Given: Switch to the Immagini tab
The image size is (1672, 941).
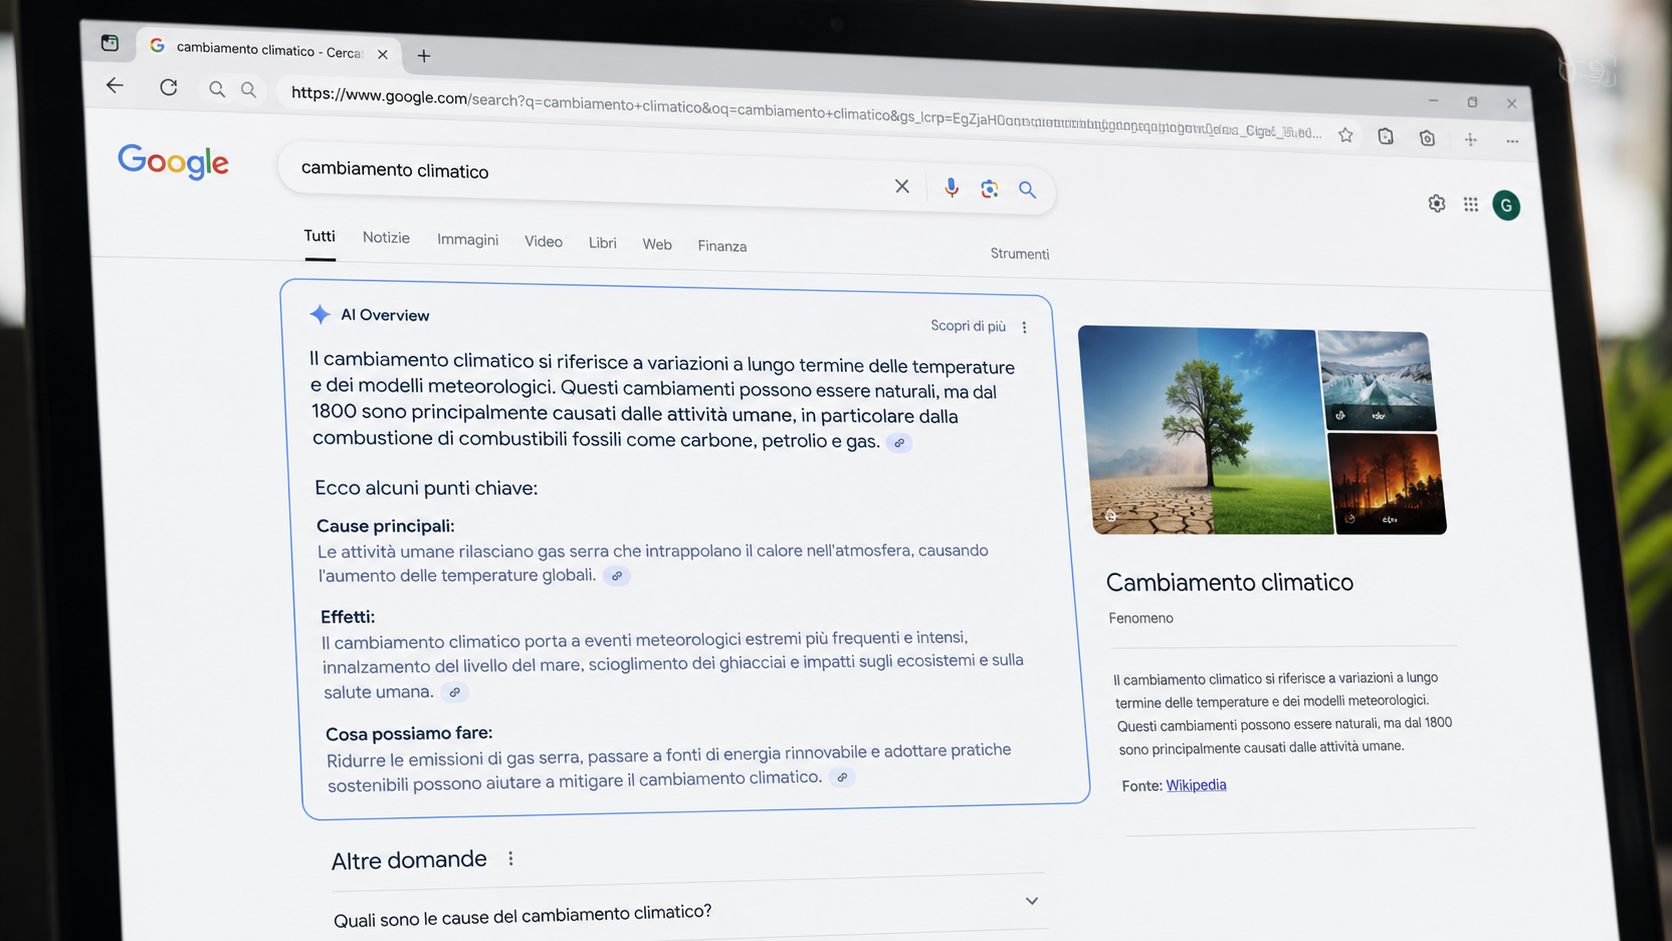Looking at the screenshot, I should click(x=467, y=240).
